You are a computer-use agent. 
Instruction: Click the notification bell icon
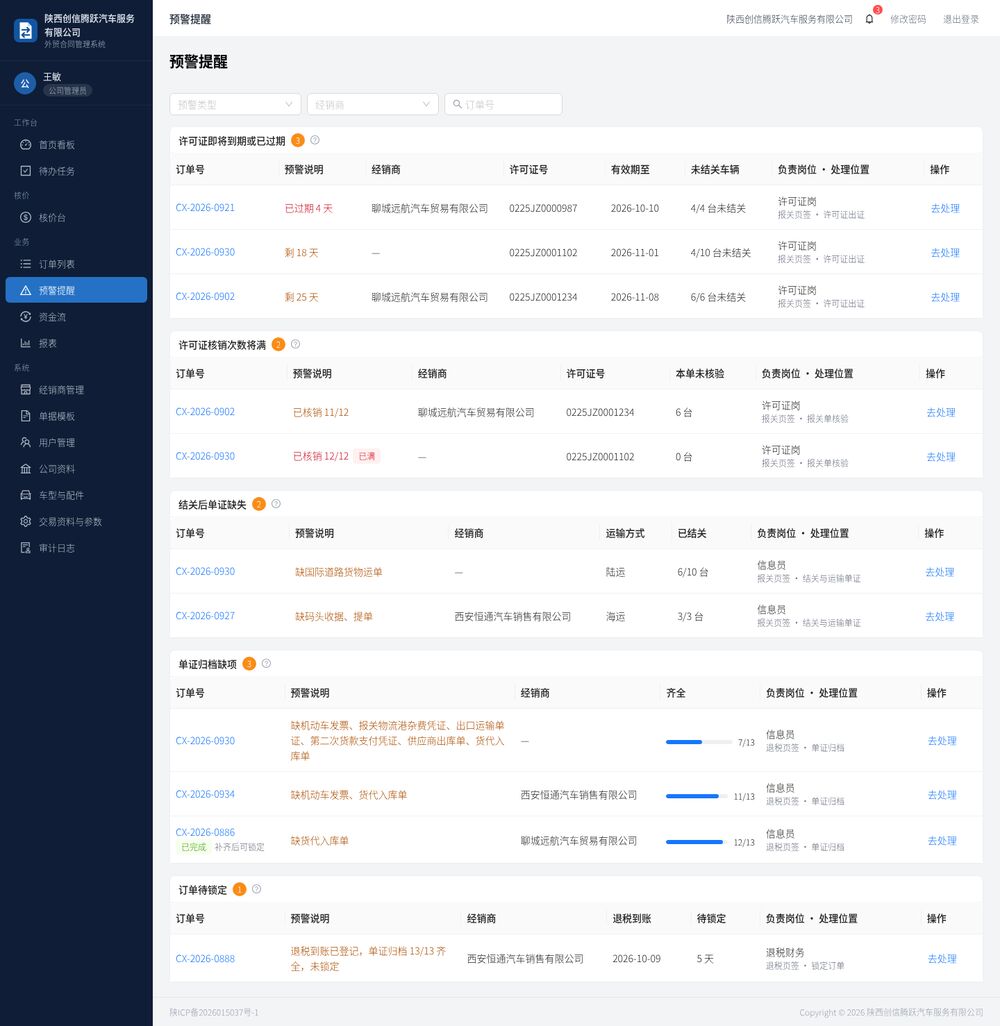pyautogui.click(x=869, y=19)
